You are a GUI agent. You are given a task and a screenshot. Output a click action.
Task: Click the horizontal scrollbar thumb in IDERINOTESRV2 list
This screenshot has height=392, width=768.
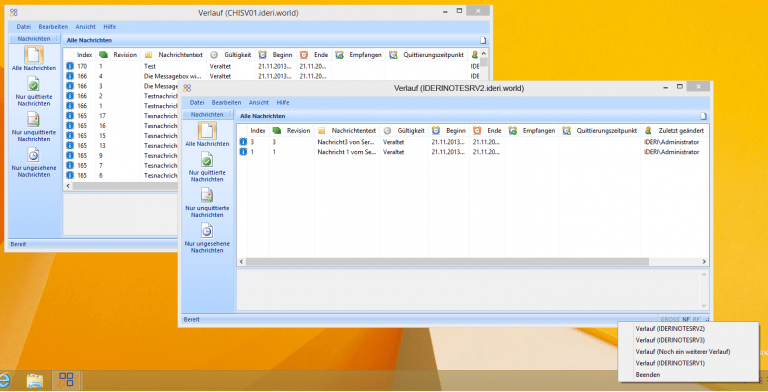tap(447, 262)
